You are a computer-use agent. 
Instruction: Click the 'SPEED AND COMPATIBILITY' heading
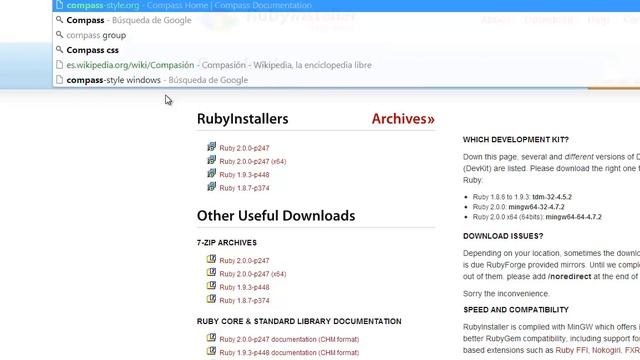516,310
